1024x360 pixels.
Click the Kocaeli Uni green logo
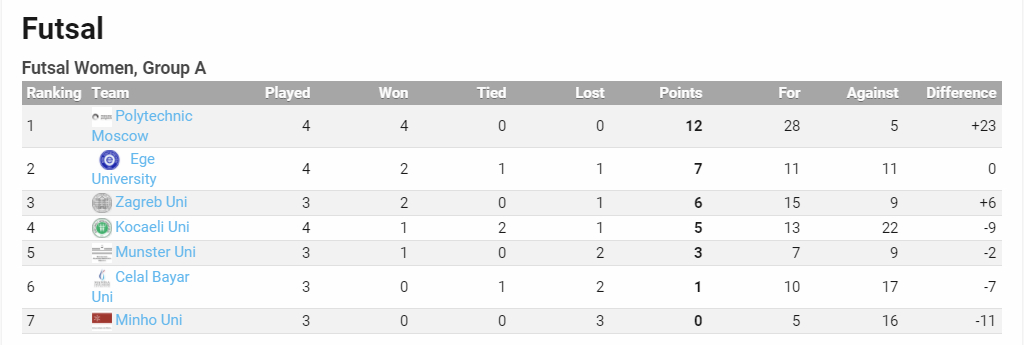(102, 227)
